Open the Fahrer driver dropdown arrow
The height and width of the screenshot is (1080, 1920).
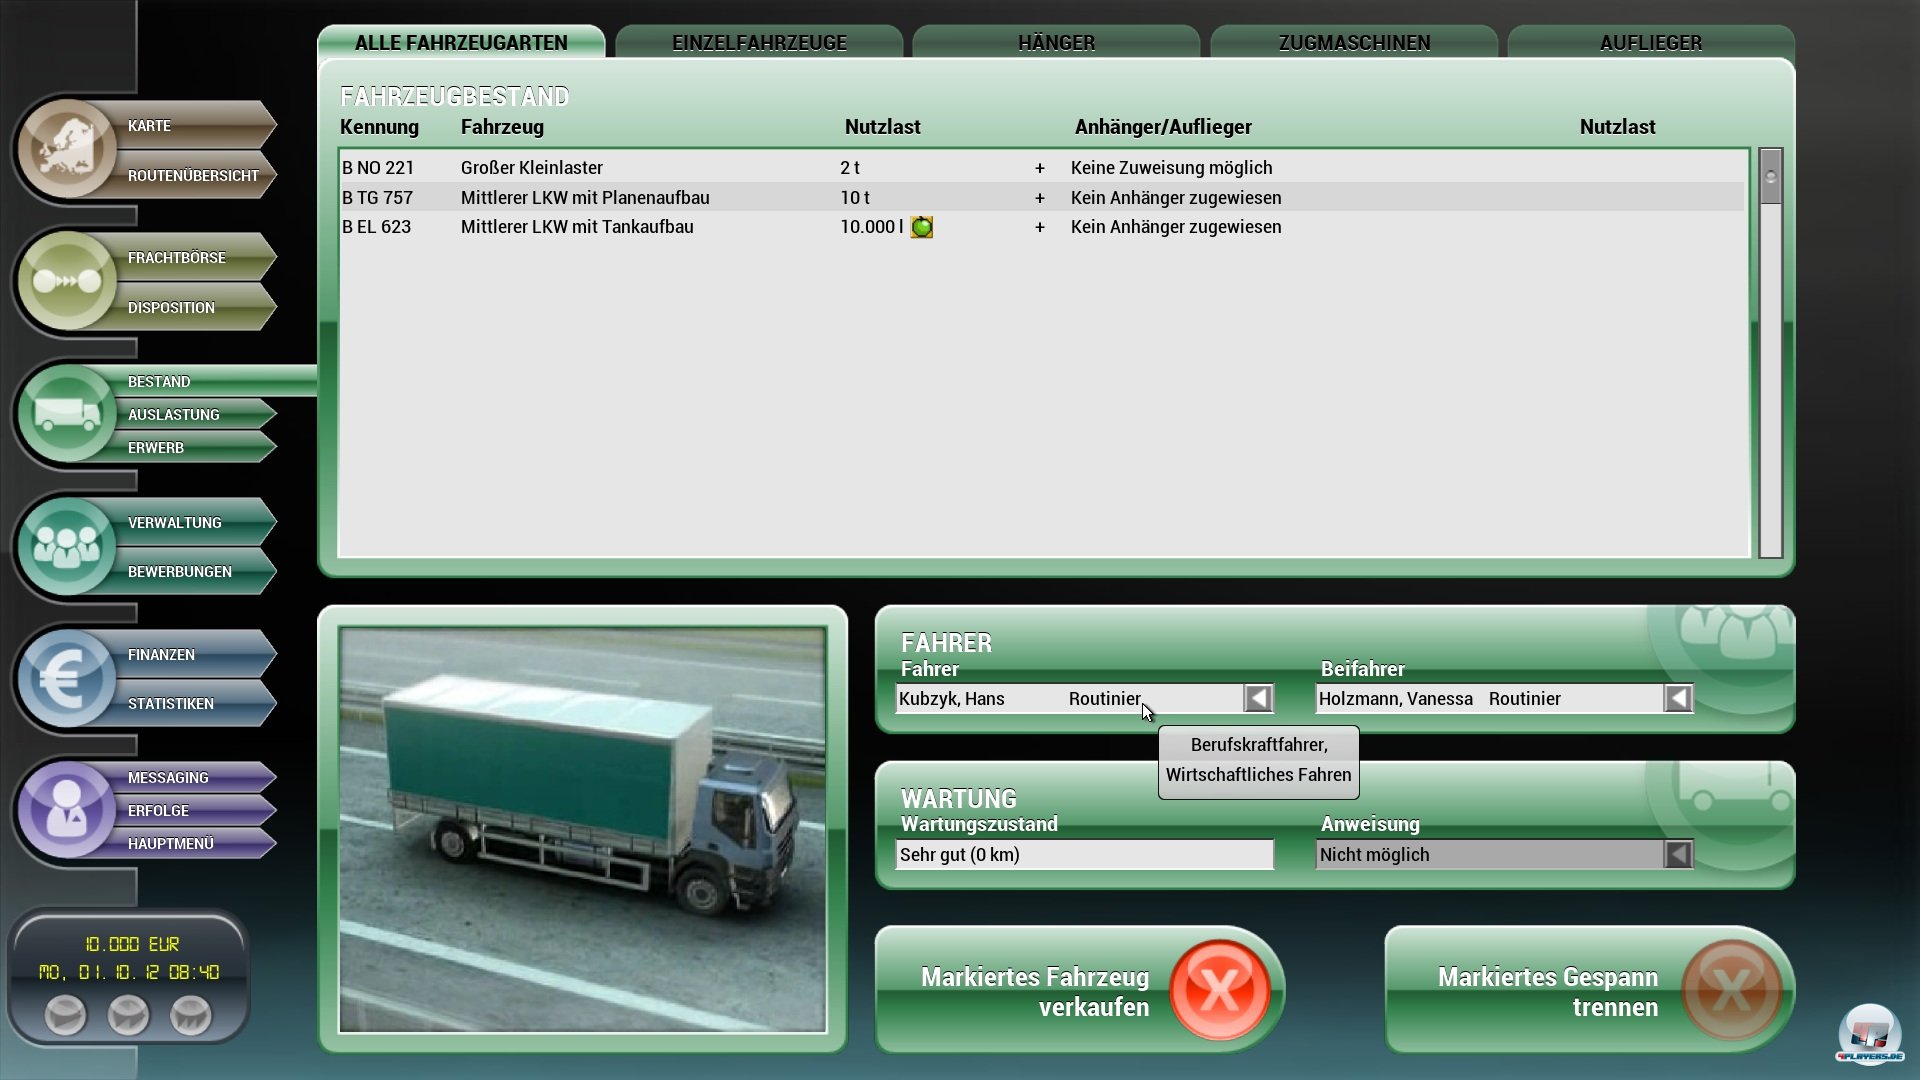pyautogui.click(x=1258, y=698)
